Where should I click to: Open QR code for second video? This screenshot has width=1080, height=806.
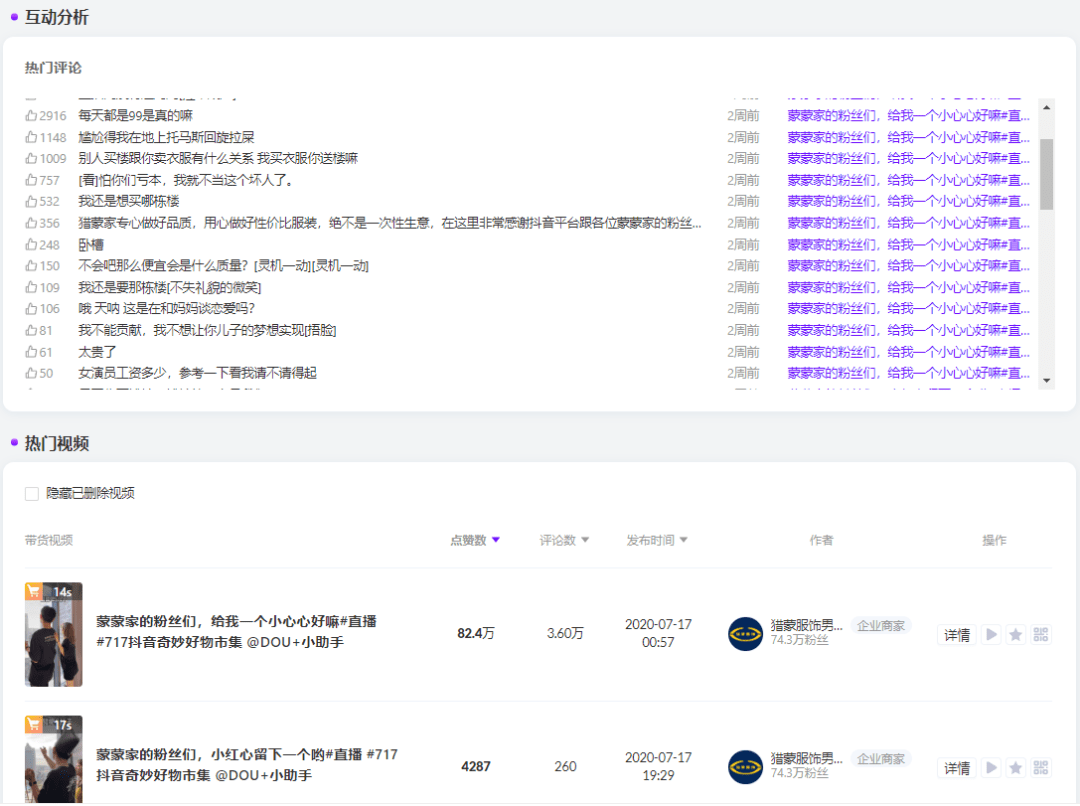(1041, 768)
